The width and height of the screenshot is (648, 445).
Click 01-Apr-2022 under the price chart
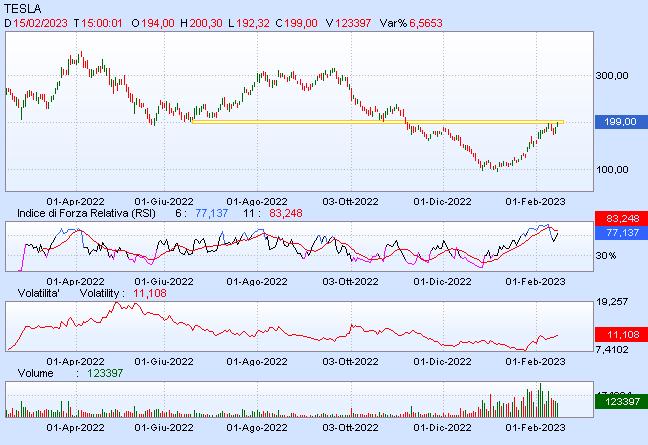pyautogui.click(x=75, y=202)
